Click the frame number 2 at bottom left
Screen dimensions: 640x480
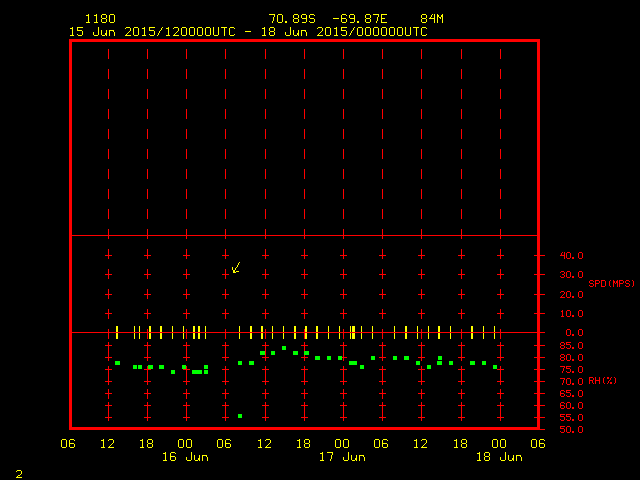19,472
